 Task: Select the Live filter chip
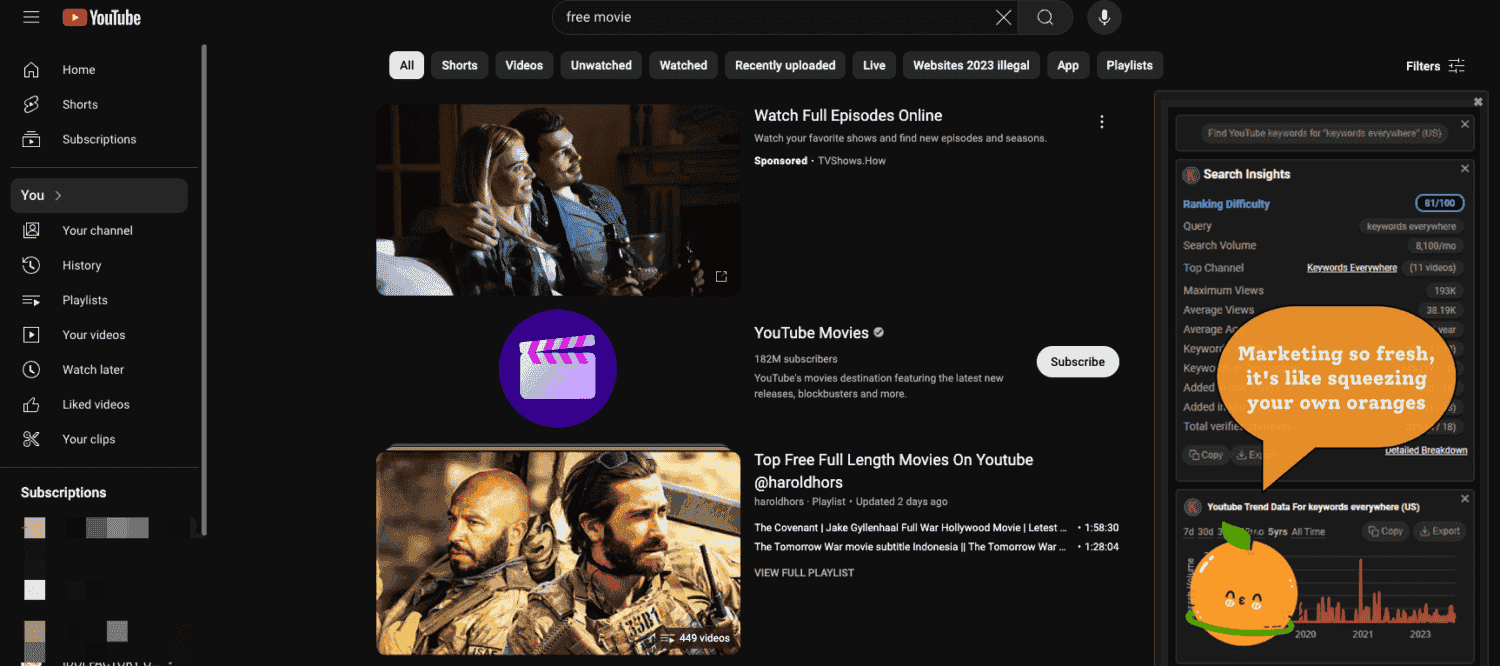[x=874, y=65]
